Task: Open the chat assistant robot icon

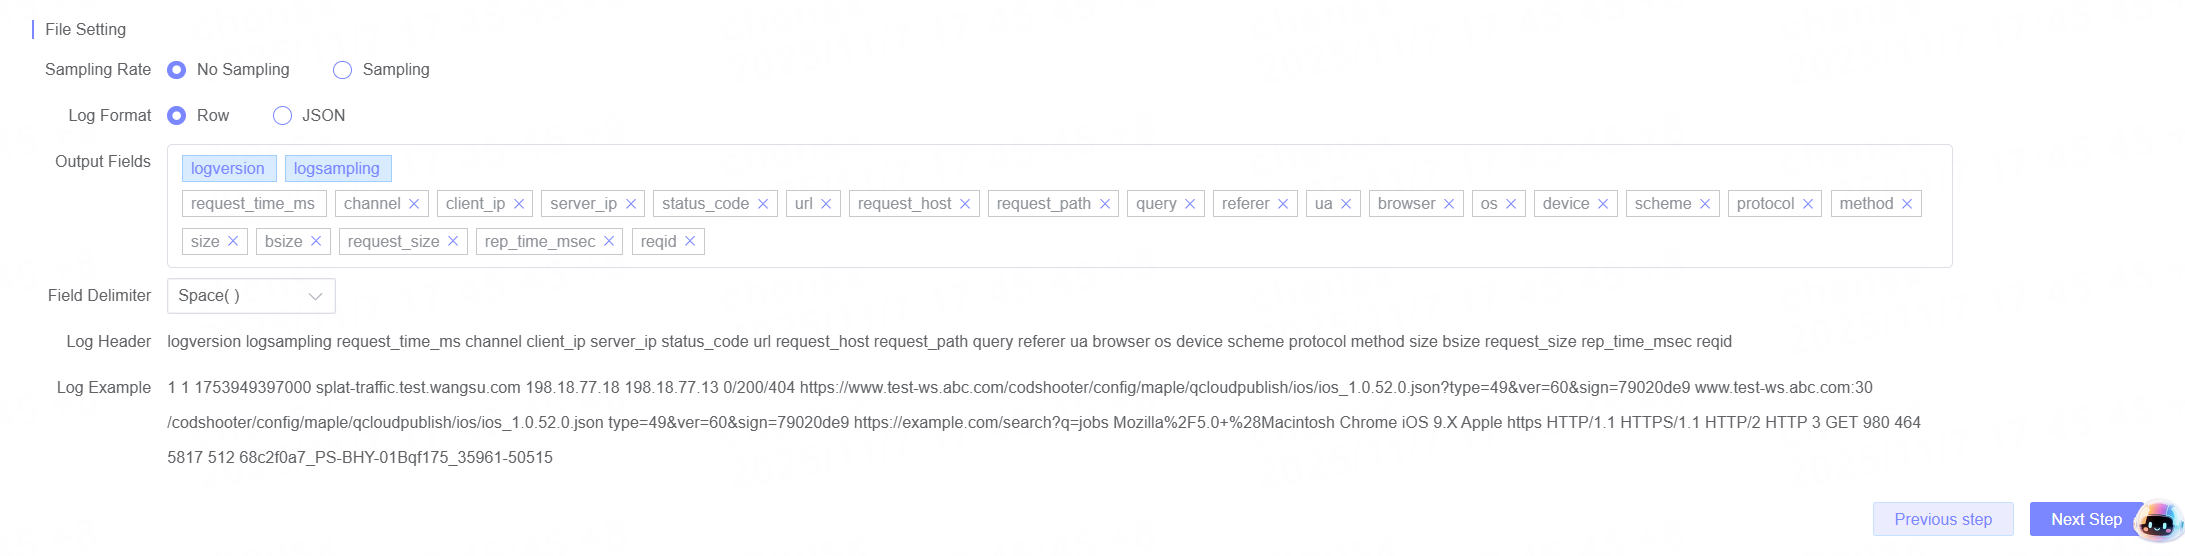Action: (2158, 521)
